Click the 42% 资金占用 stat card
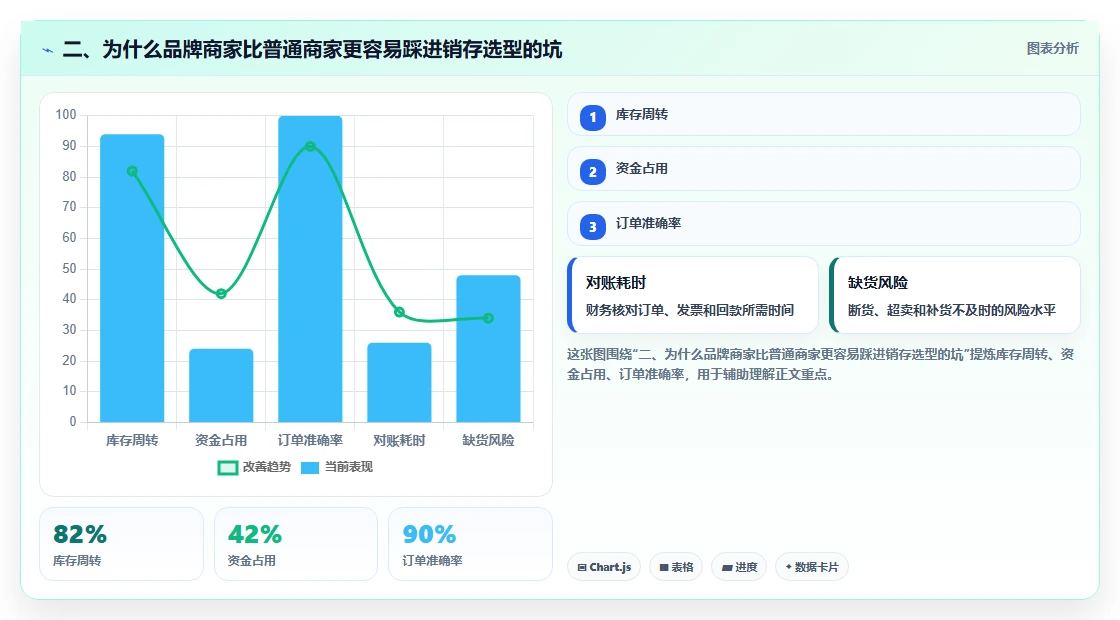The height and width of the screenshot is (620, 1120). [x=296, y=544]
